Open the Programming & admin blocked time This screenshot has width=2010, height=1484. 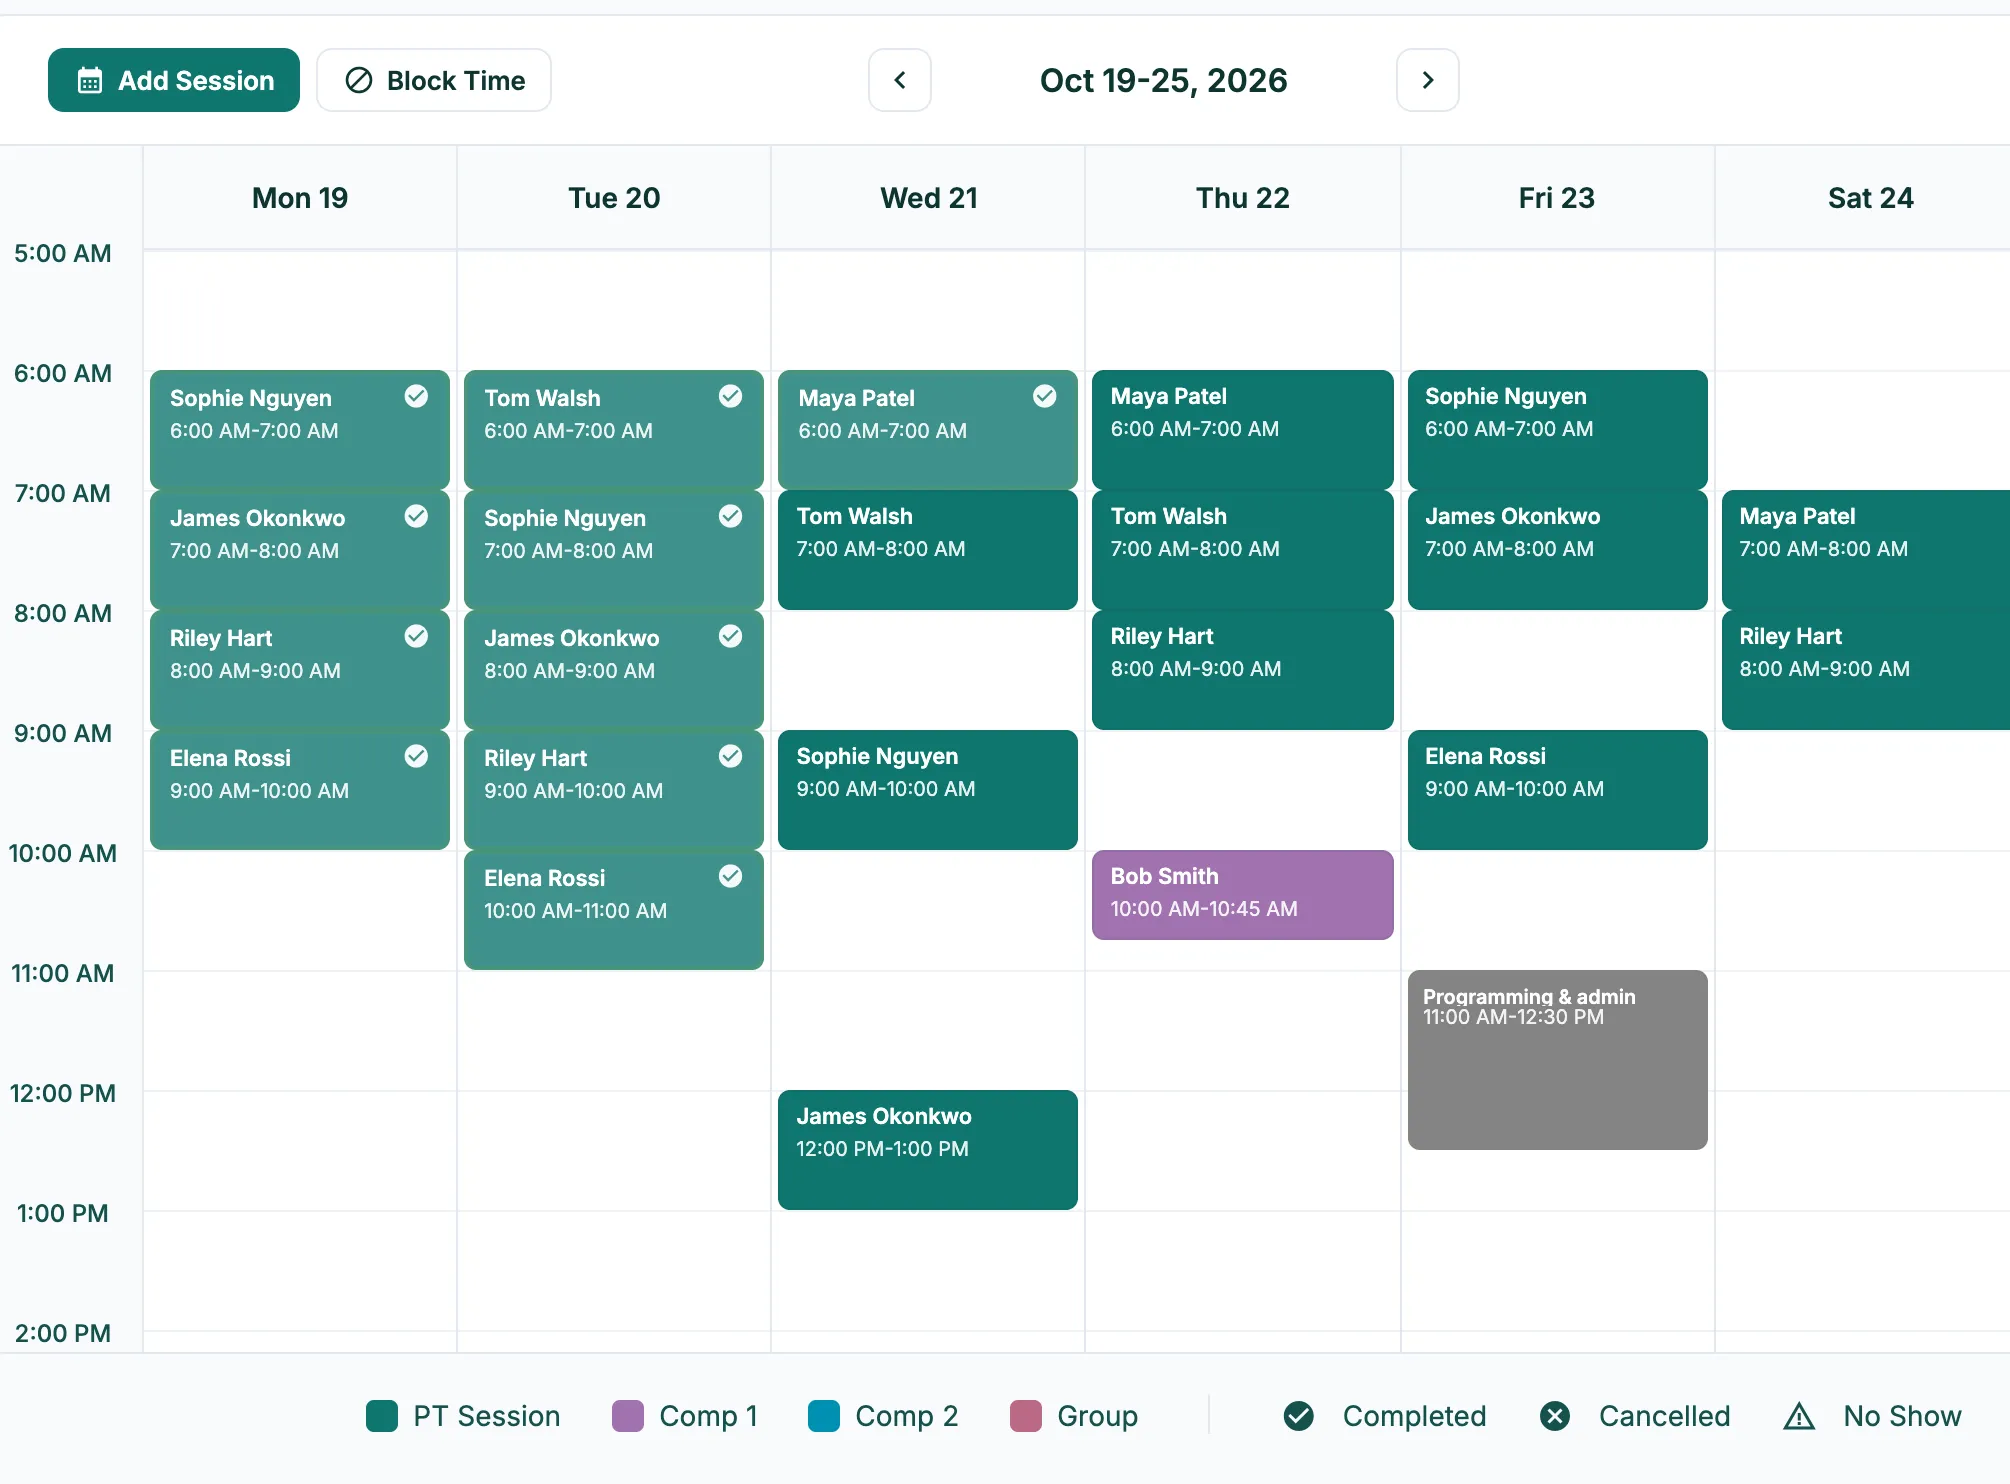tap(1558, 1060)
